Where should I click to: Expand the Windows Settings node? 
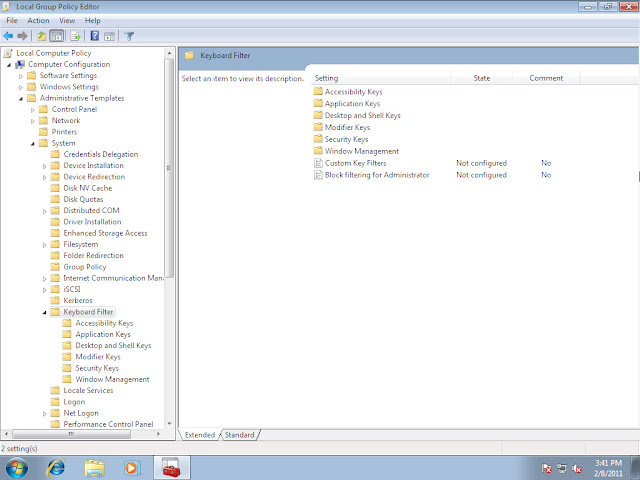[21, 87]
